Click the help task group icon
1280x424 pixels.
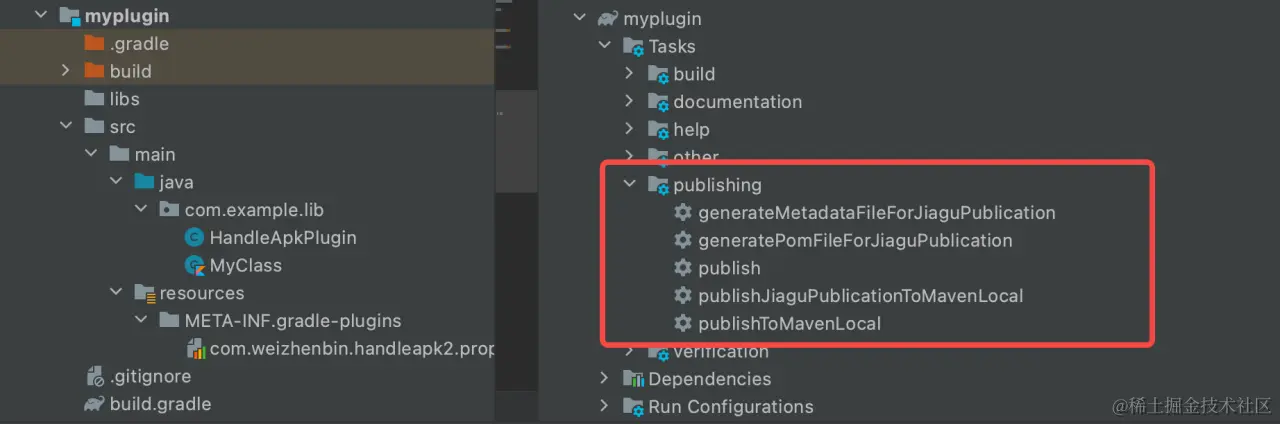pyautogui.click(x=658, y=130)
